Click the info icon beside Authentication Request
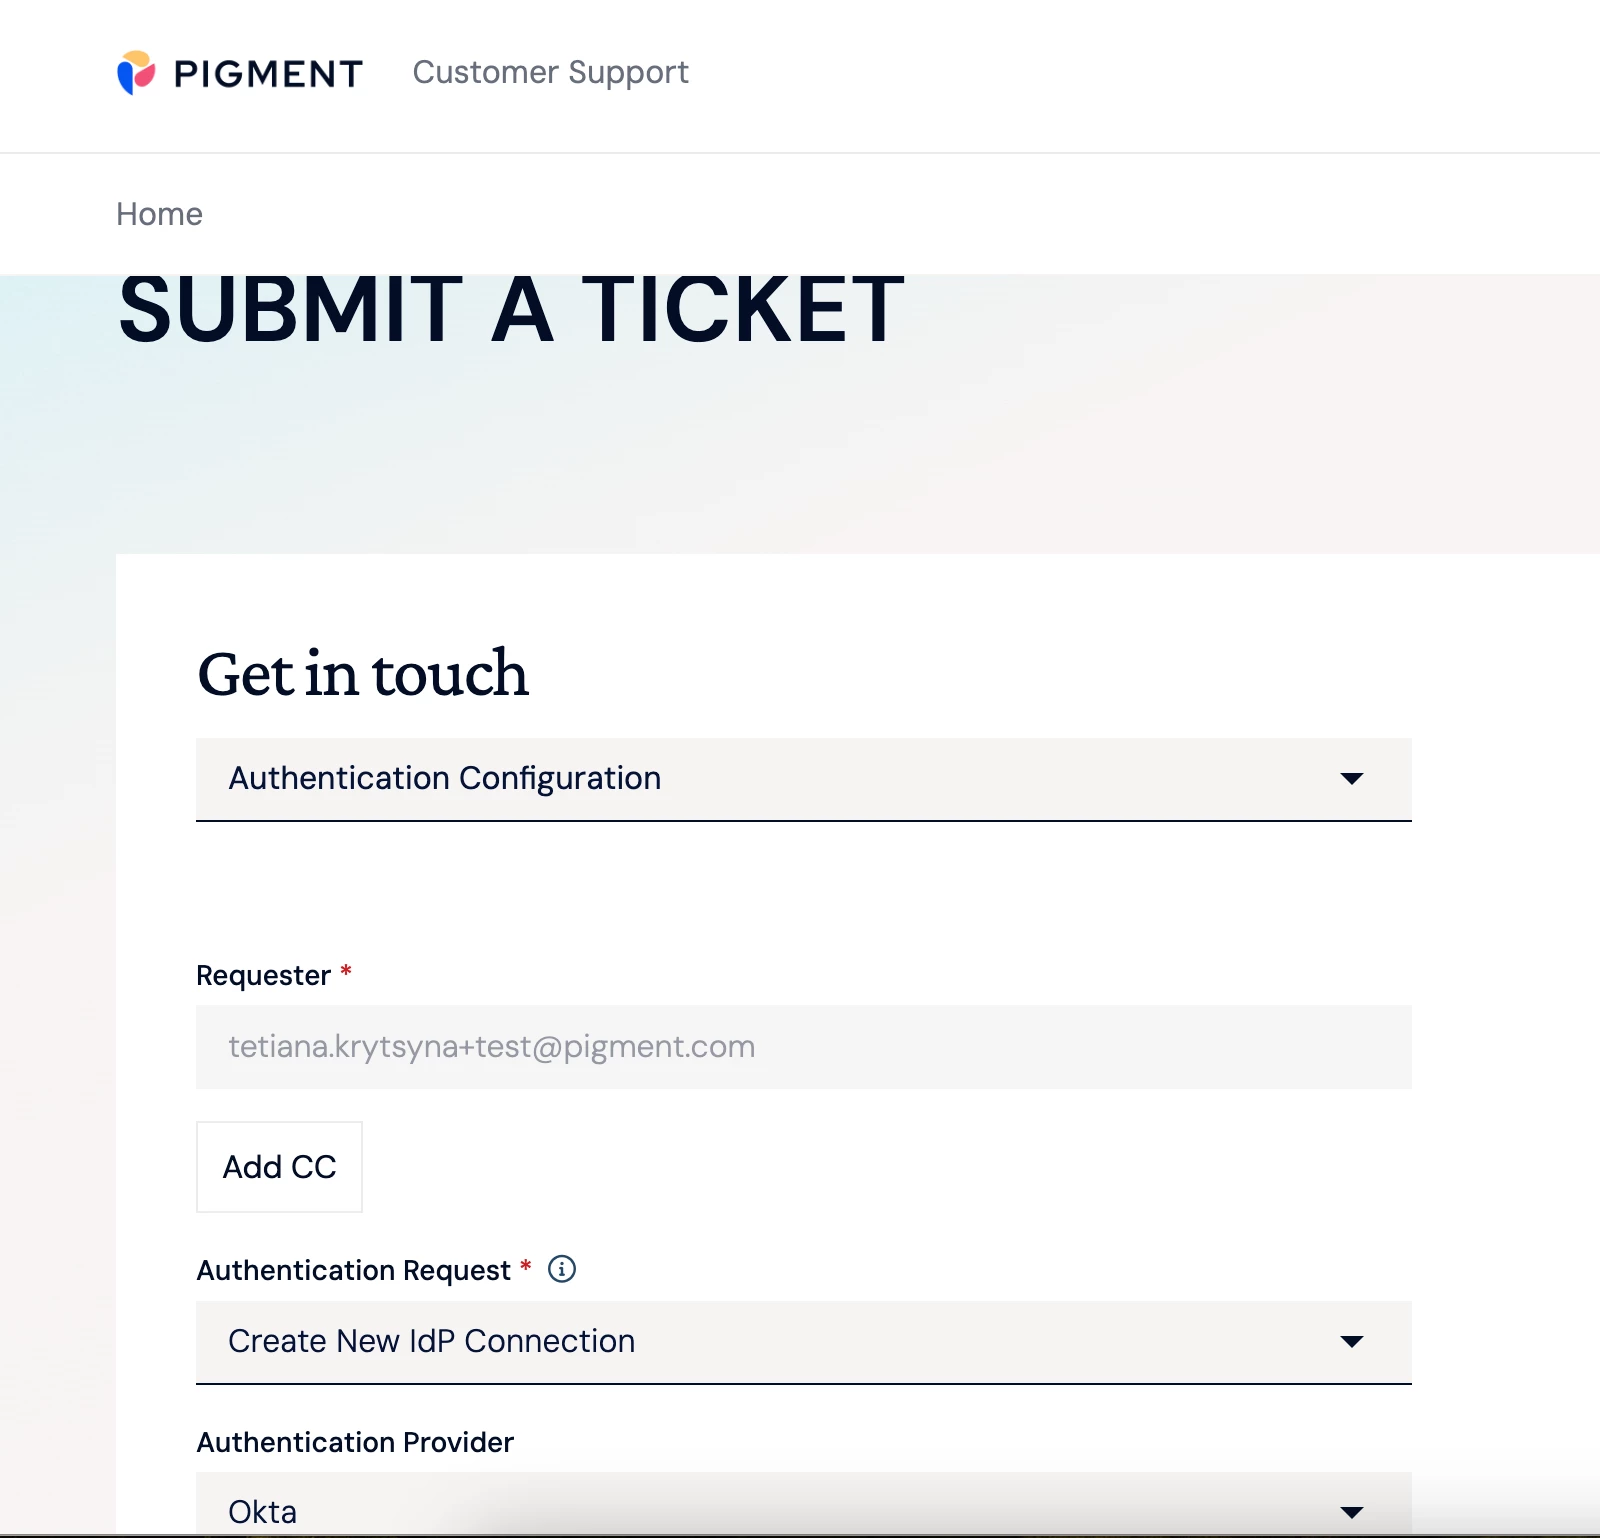 (562, 1269)
